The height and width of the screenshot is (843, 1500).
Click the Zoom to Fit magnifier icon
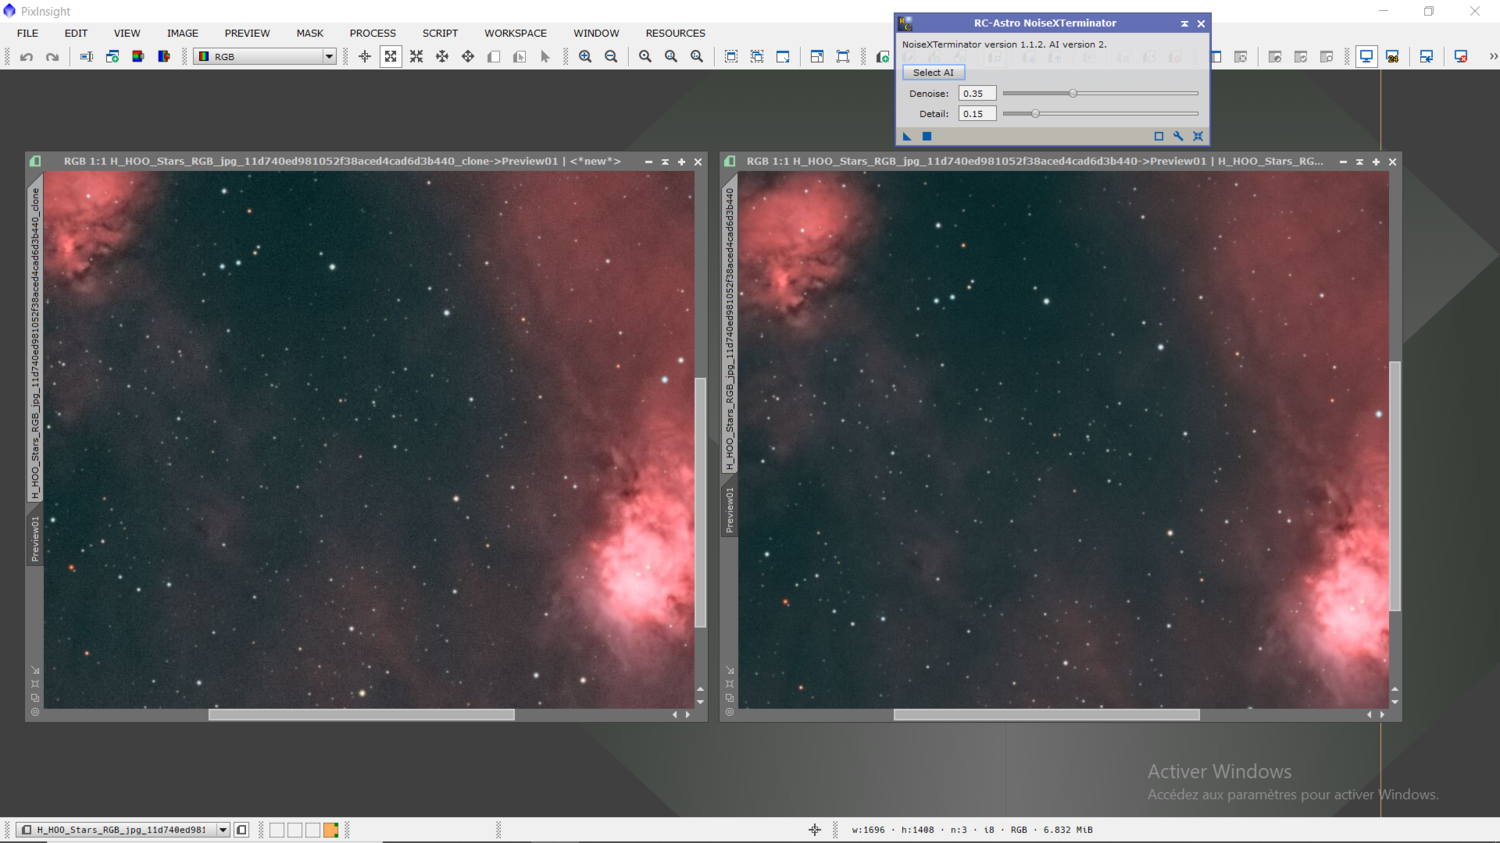pyautogui.click(x=645, y=57)
